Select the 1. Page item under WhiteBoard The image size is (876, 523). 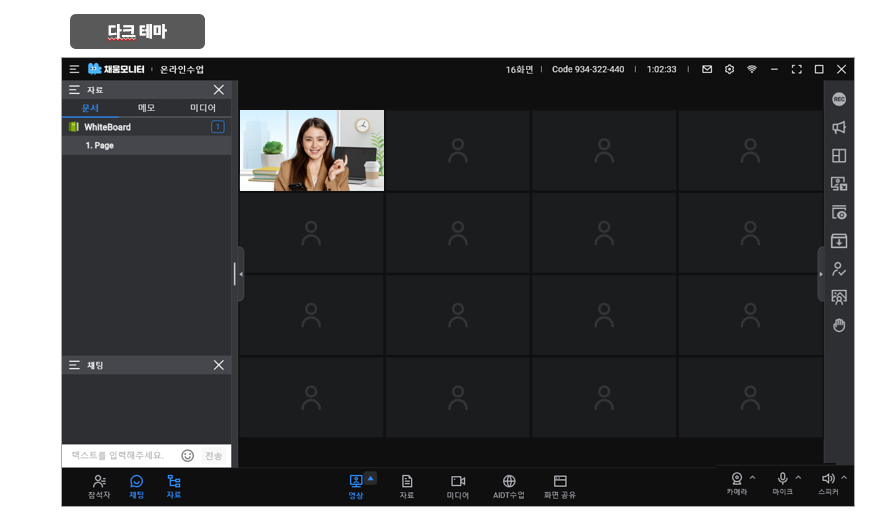pyautogui.click(x=100, y=145)
